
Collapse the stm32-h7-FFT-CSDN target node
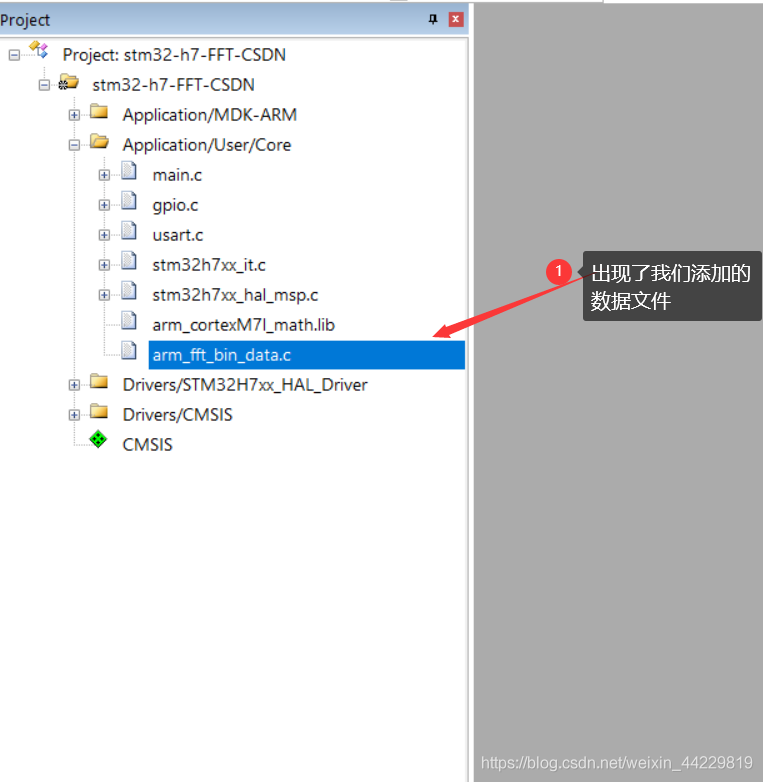click(x=44, y=85)
